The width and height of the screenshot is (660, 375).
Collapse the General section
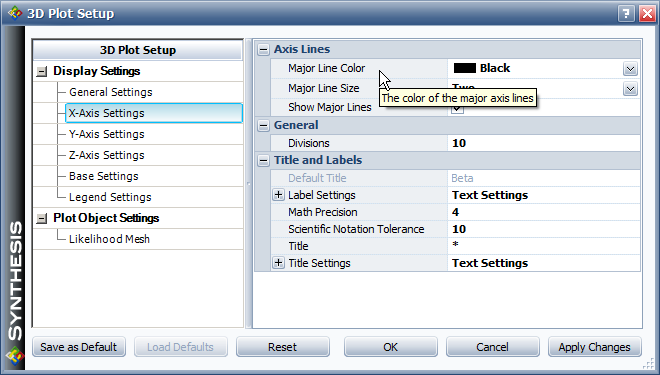click(x=263, y=125)
